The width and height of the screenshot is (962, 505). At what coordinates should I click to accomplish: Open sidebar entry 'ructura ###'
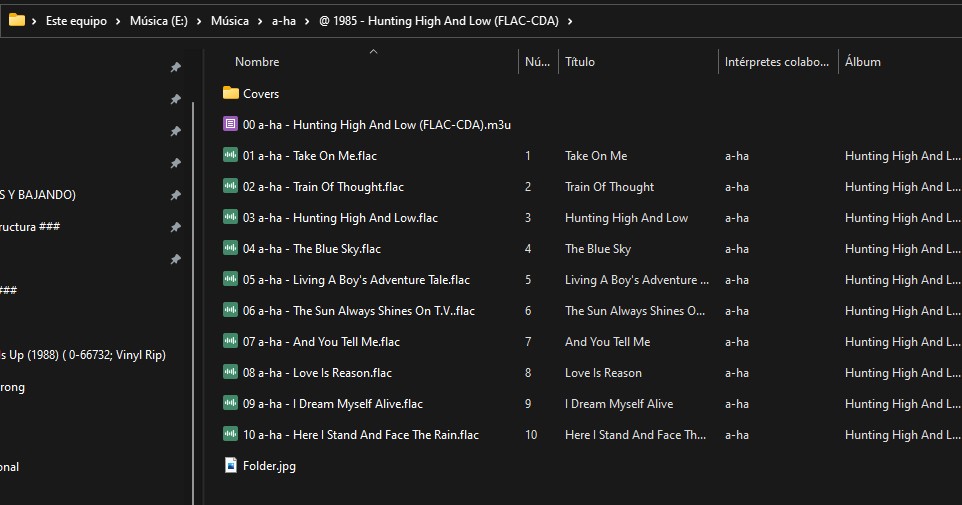[x=30, y=227]
